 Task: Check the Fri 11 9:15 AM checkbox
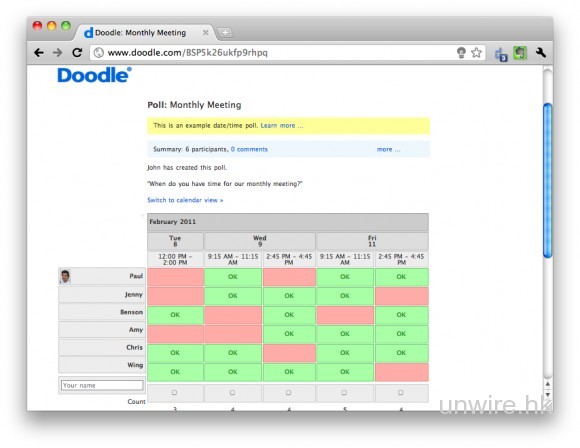[x=344, y=393]
